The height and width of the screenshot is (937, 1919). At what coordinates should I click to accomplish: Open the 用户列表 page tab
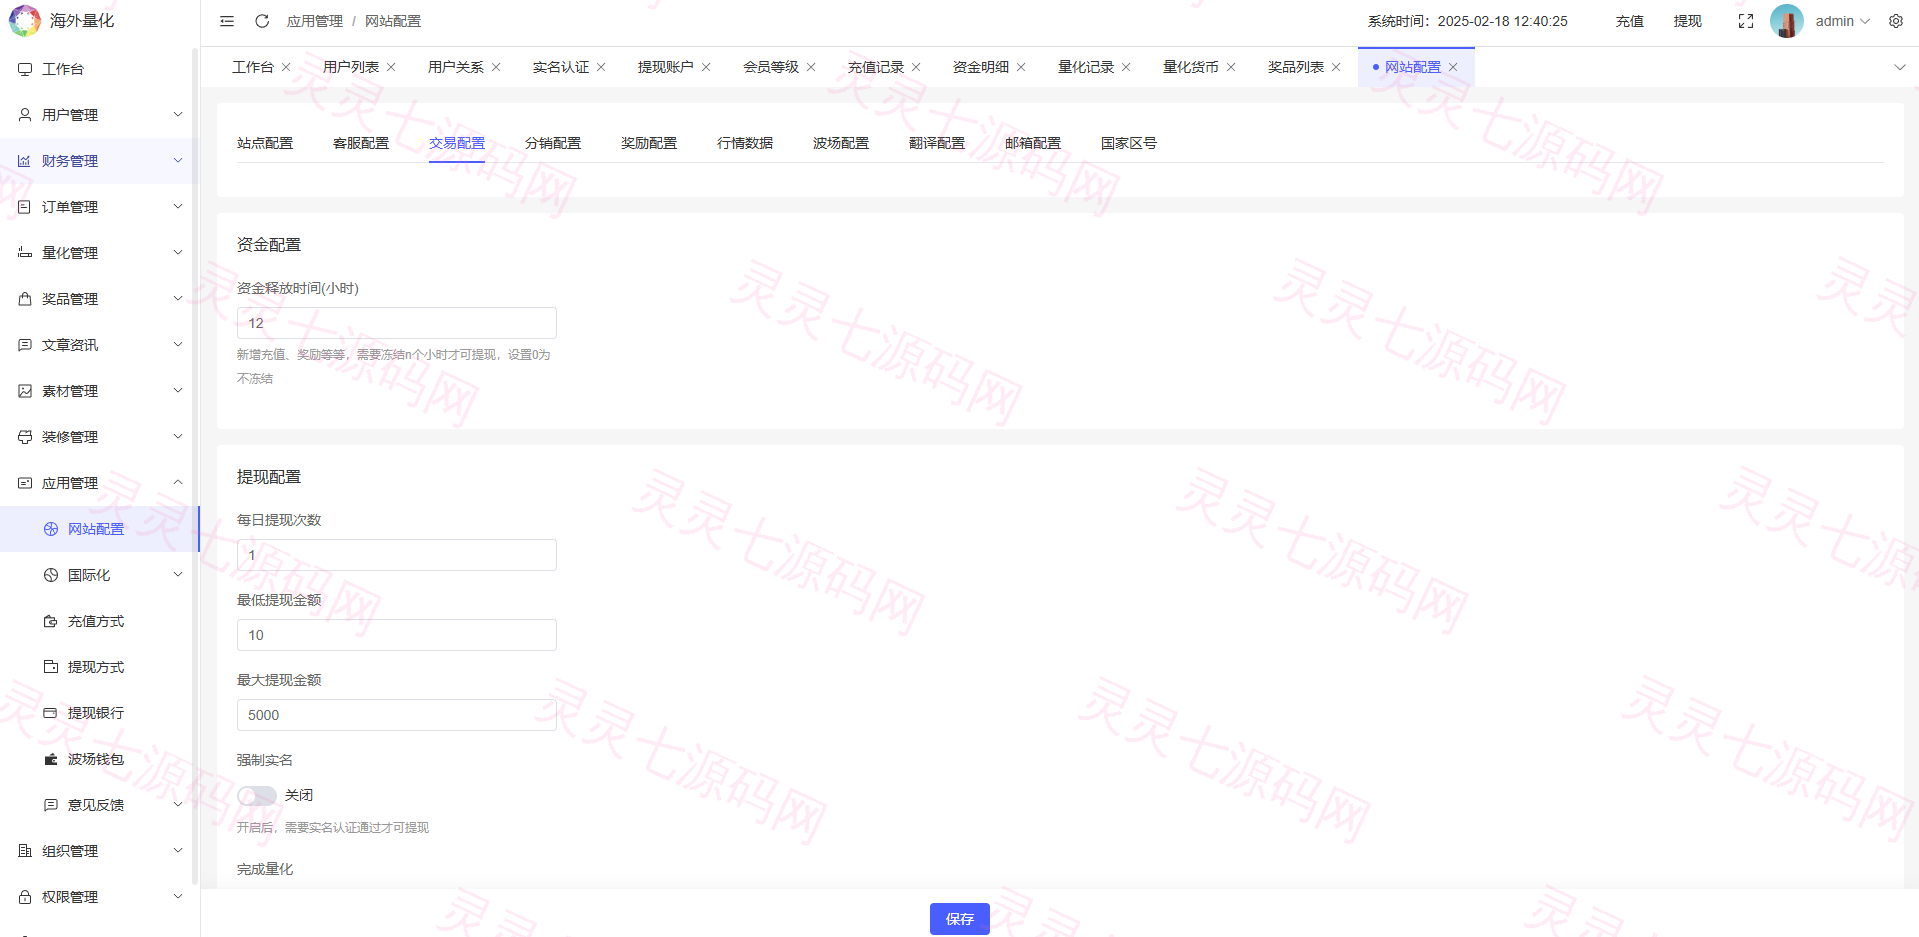351,67
